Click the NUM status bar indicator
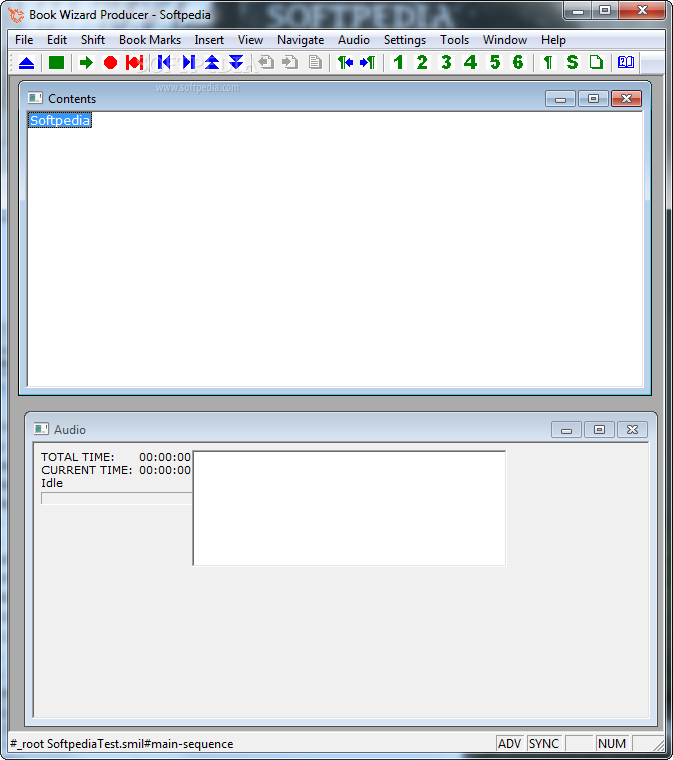This screenshot has width=673, height=760. point(611,744)
